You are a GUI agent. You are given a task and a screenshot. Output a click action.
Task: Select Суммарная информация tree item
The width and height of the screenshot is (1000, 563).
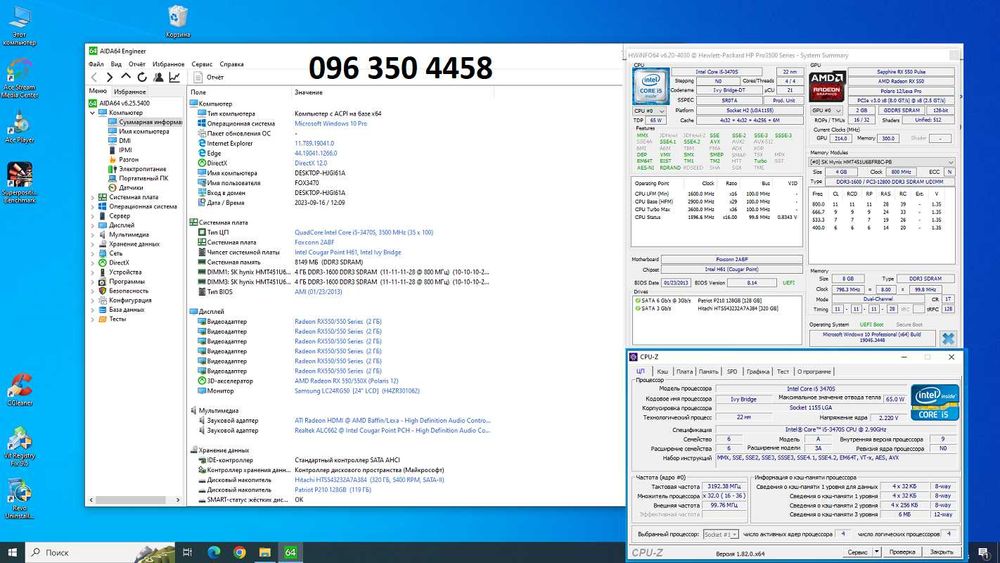(145, 122)
